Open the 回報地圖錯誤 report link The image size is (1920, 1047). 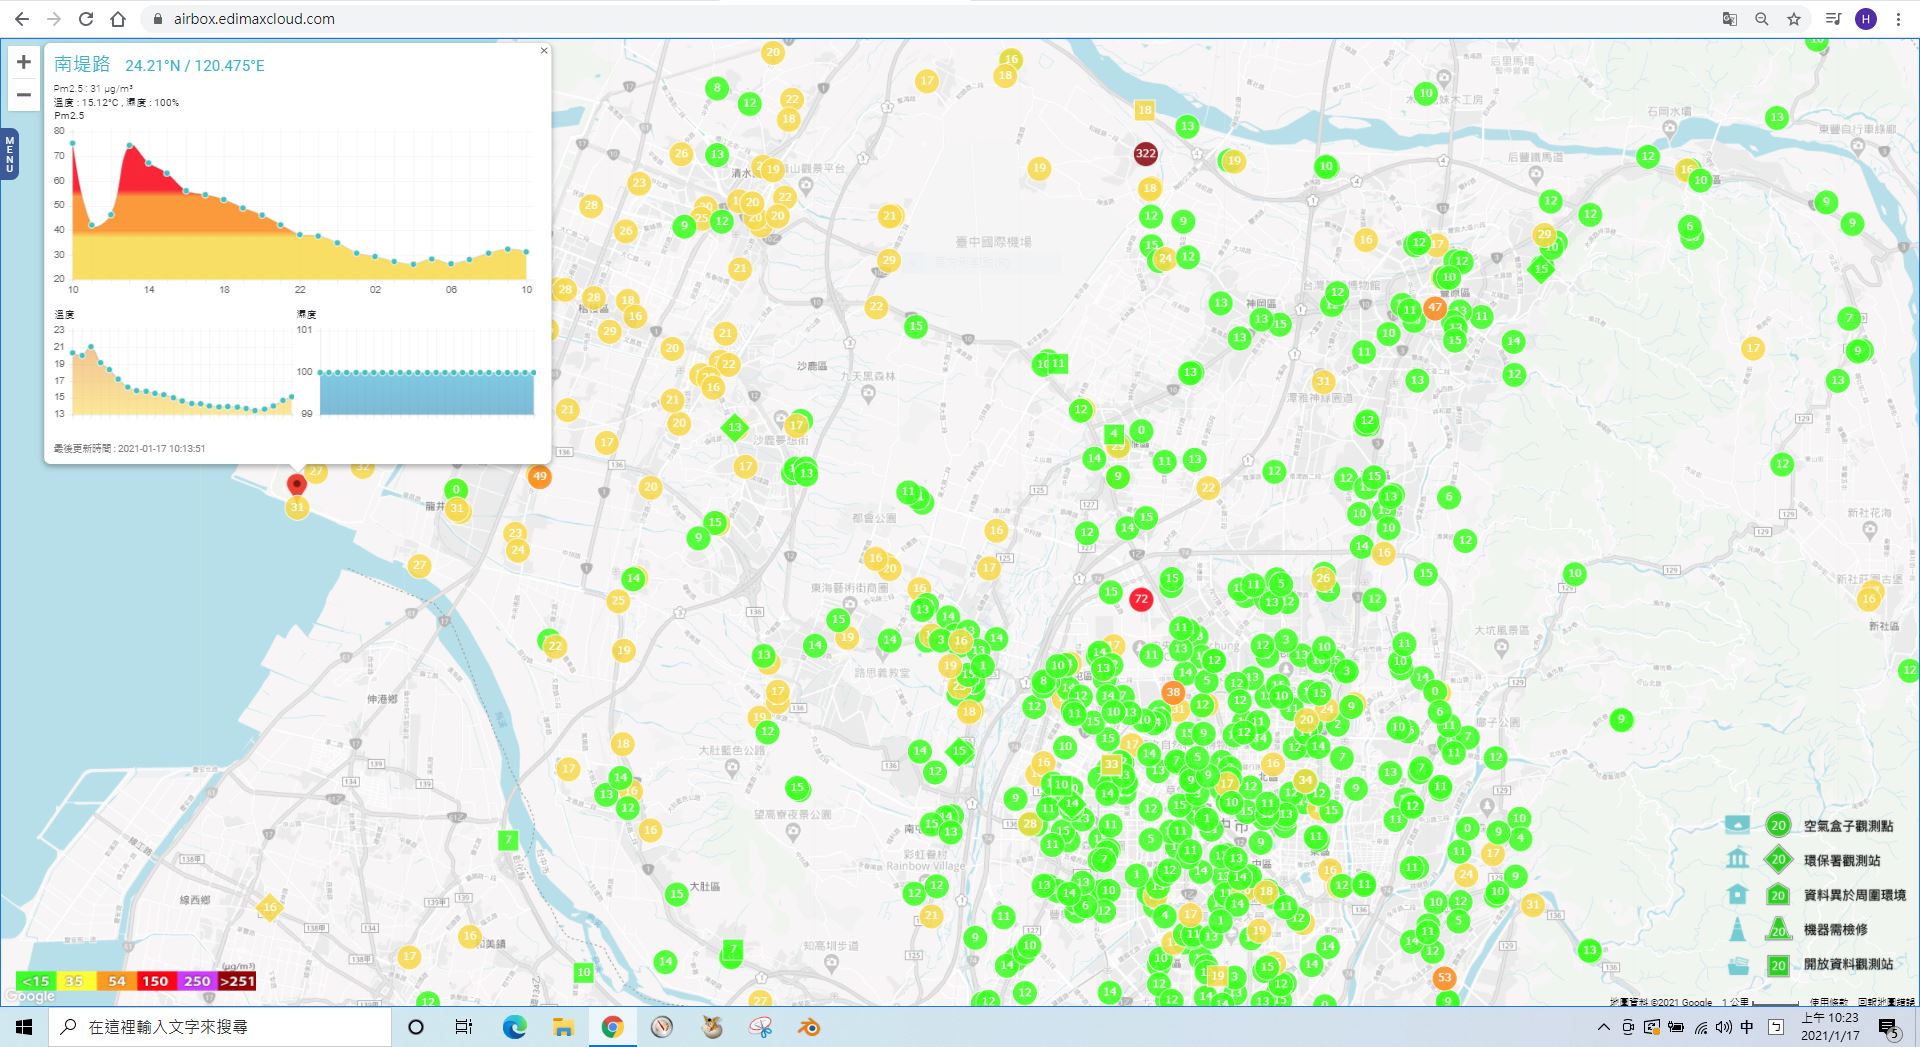pyautogui.click(x=1886, y=1001)
